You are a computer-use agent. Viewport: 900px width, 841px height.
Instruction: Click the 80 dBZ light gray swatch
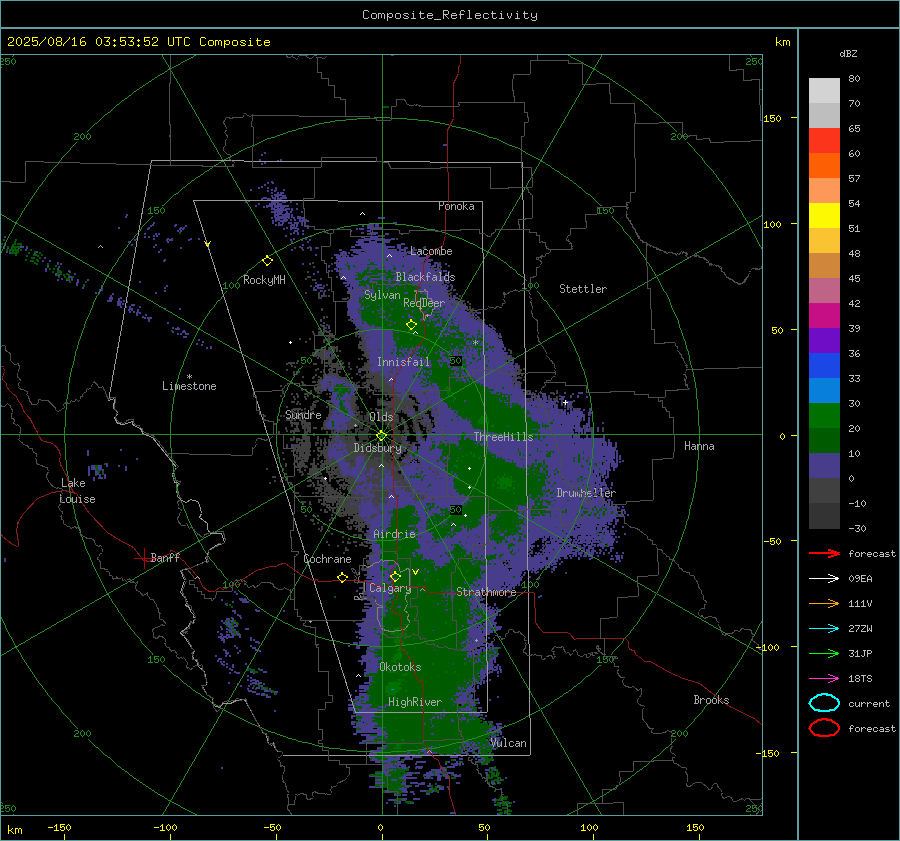824,90
